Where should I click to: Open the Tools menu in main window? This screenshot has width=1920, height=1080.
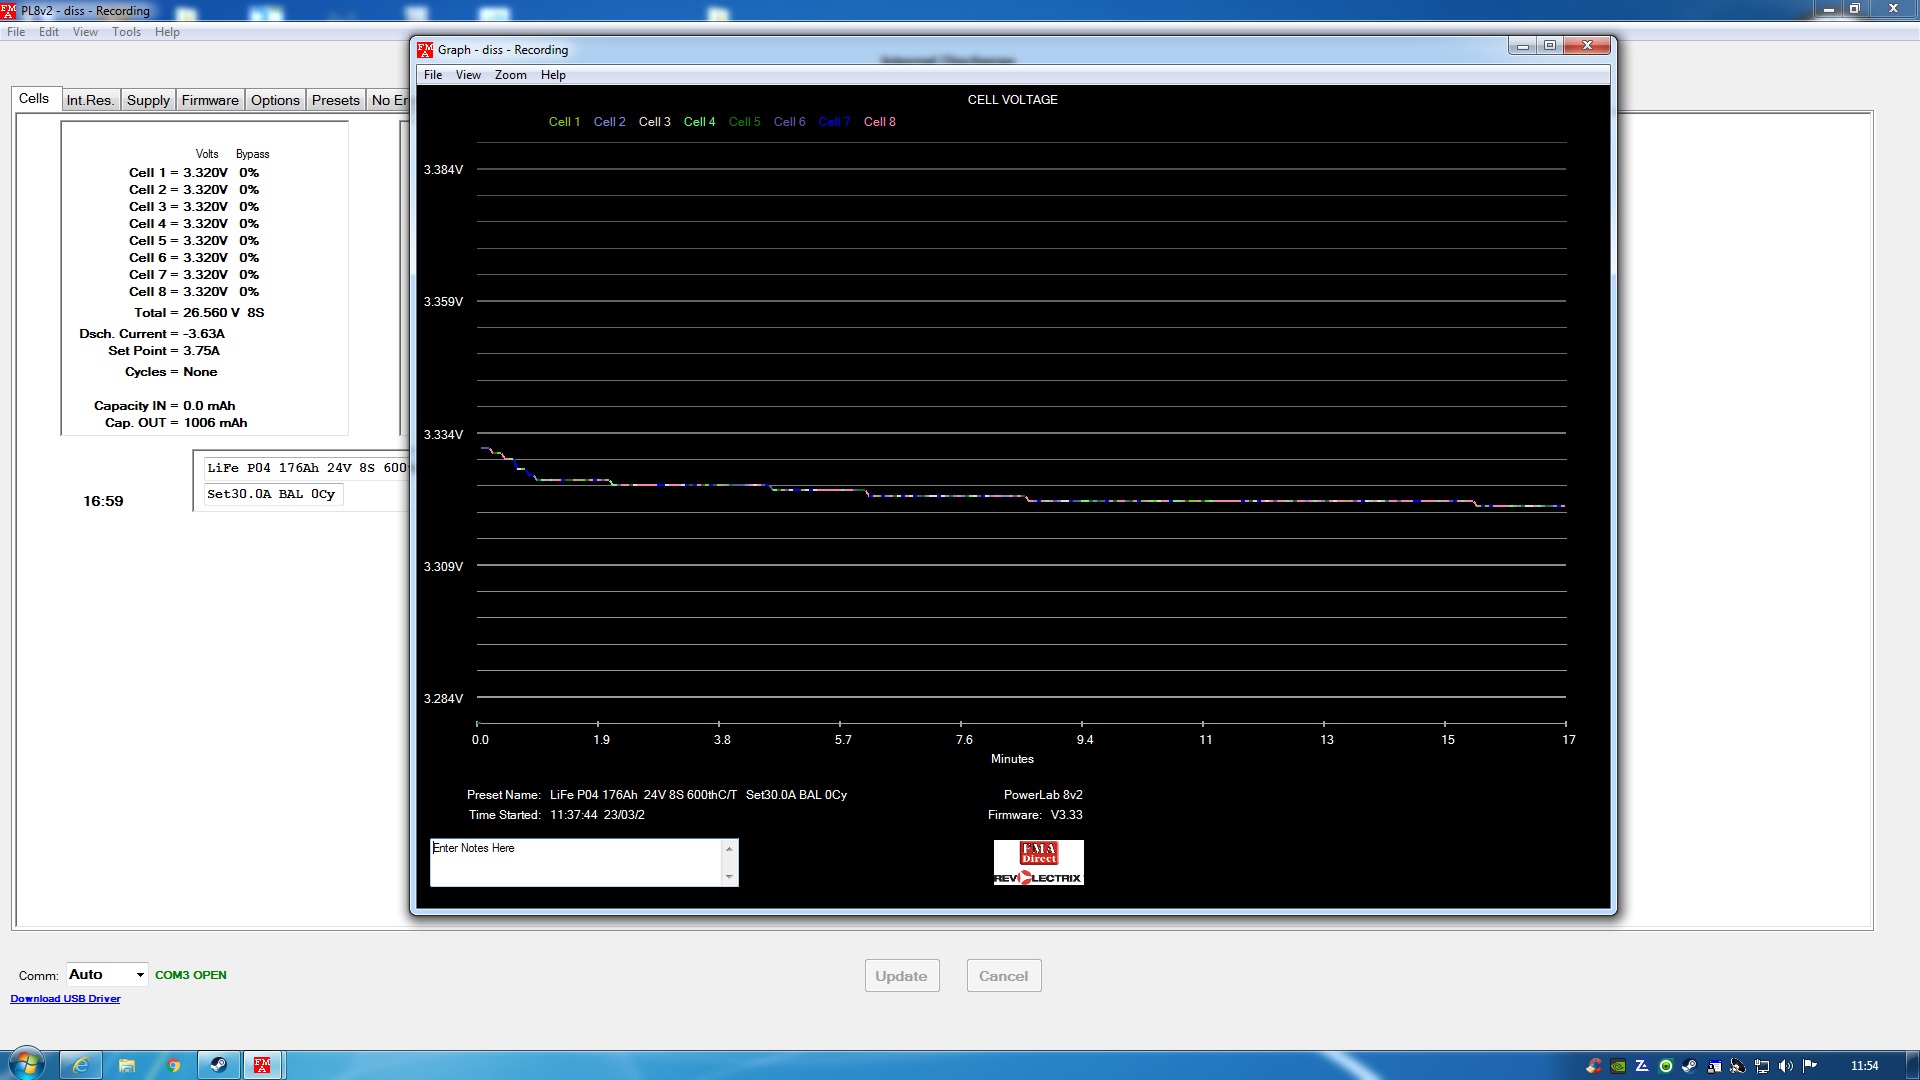pyautogui.click(x=126, y=32)
